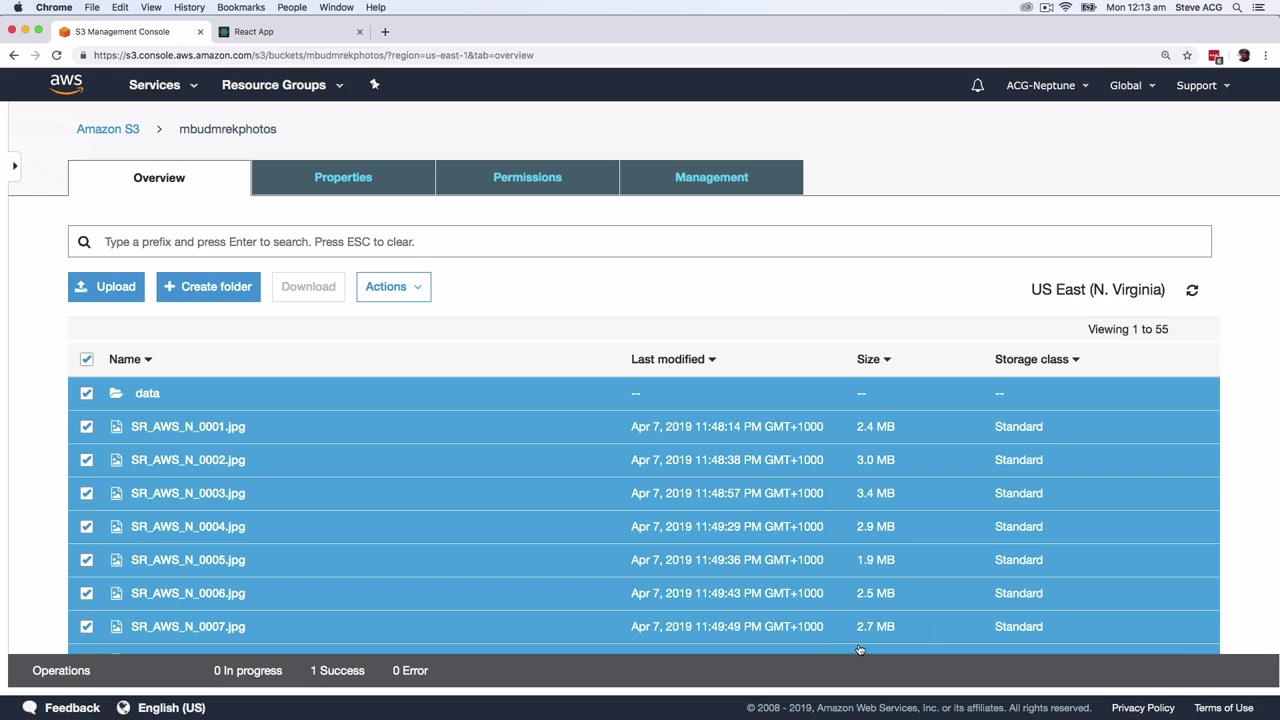The image size is (1280, 720).
Task: Bookmark this page with the star icon
Action: (1187, 56)
